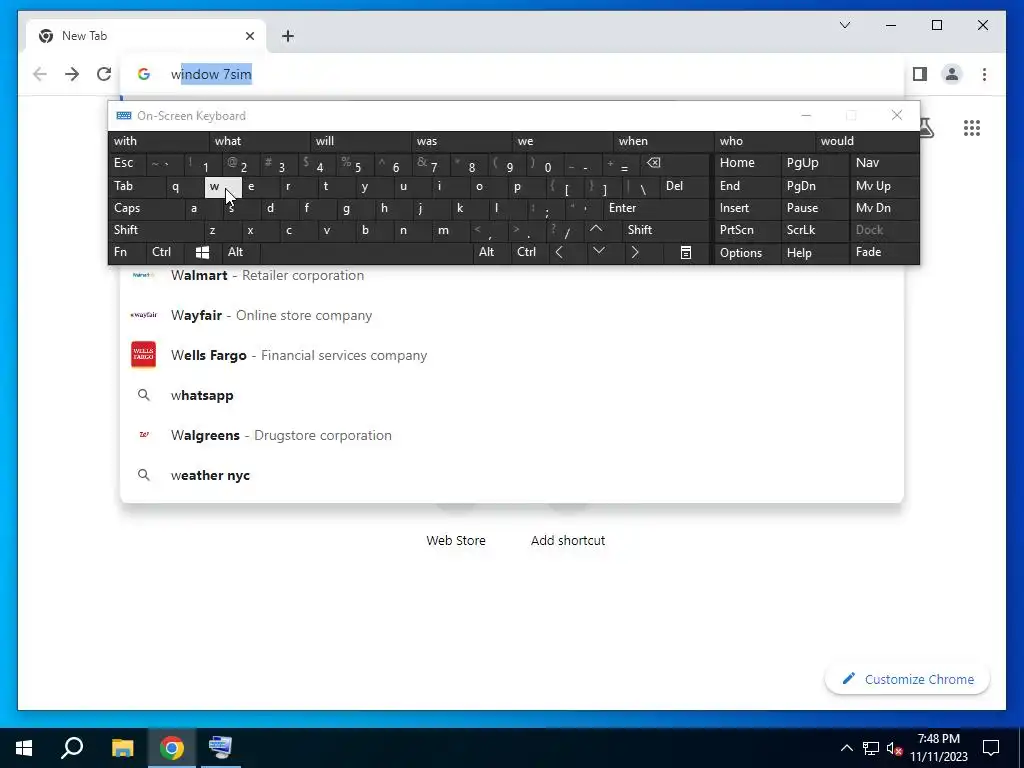This screenshot has height=768, width=1024.
Task: Open File Explorer from the taskbar
Action: coord(122,748)
